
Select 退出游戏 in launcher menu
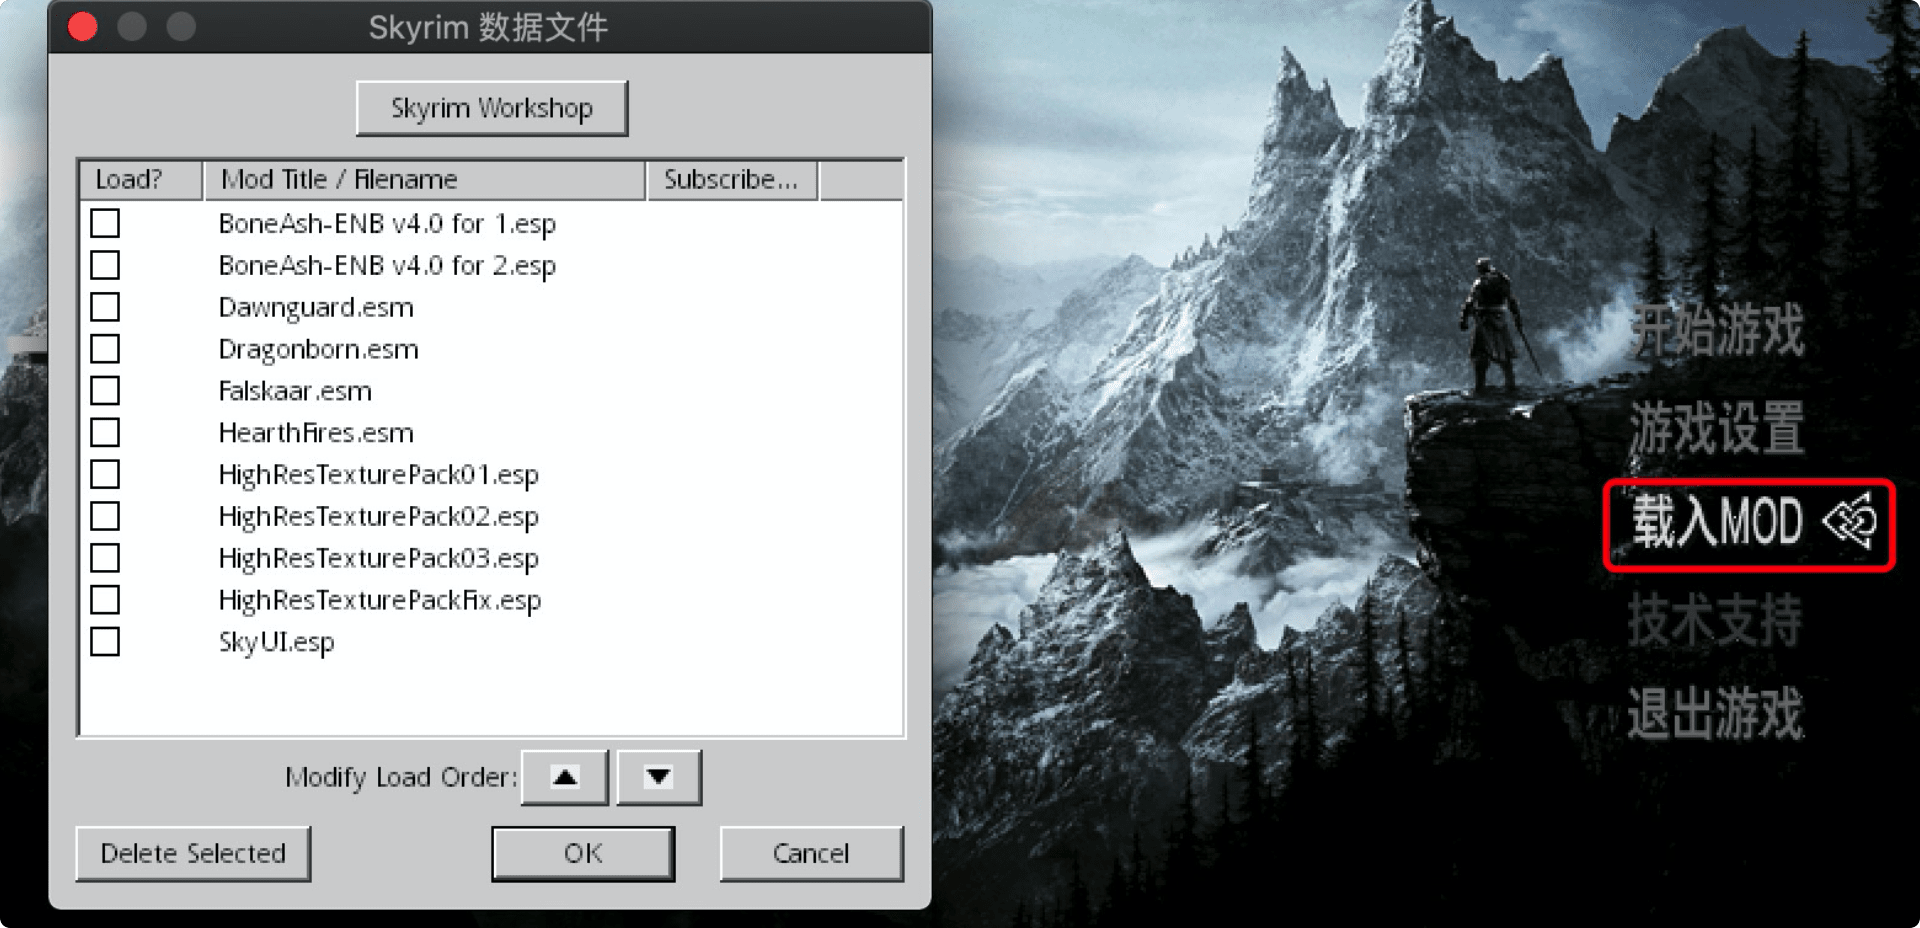pyautogui.click(x=1715, y=713)
